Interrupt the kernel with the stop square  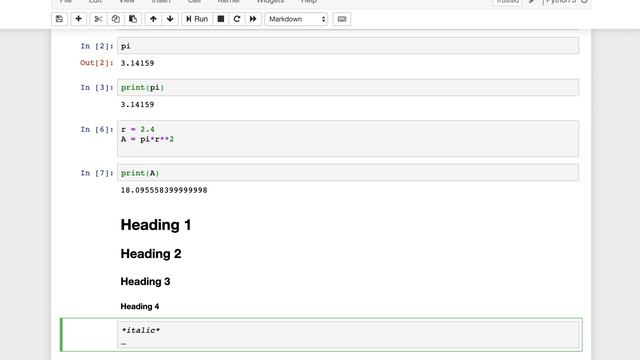221,19
